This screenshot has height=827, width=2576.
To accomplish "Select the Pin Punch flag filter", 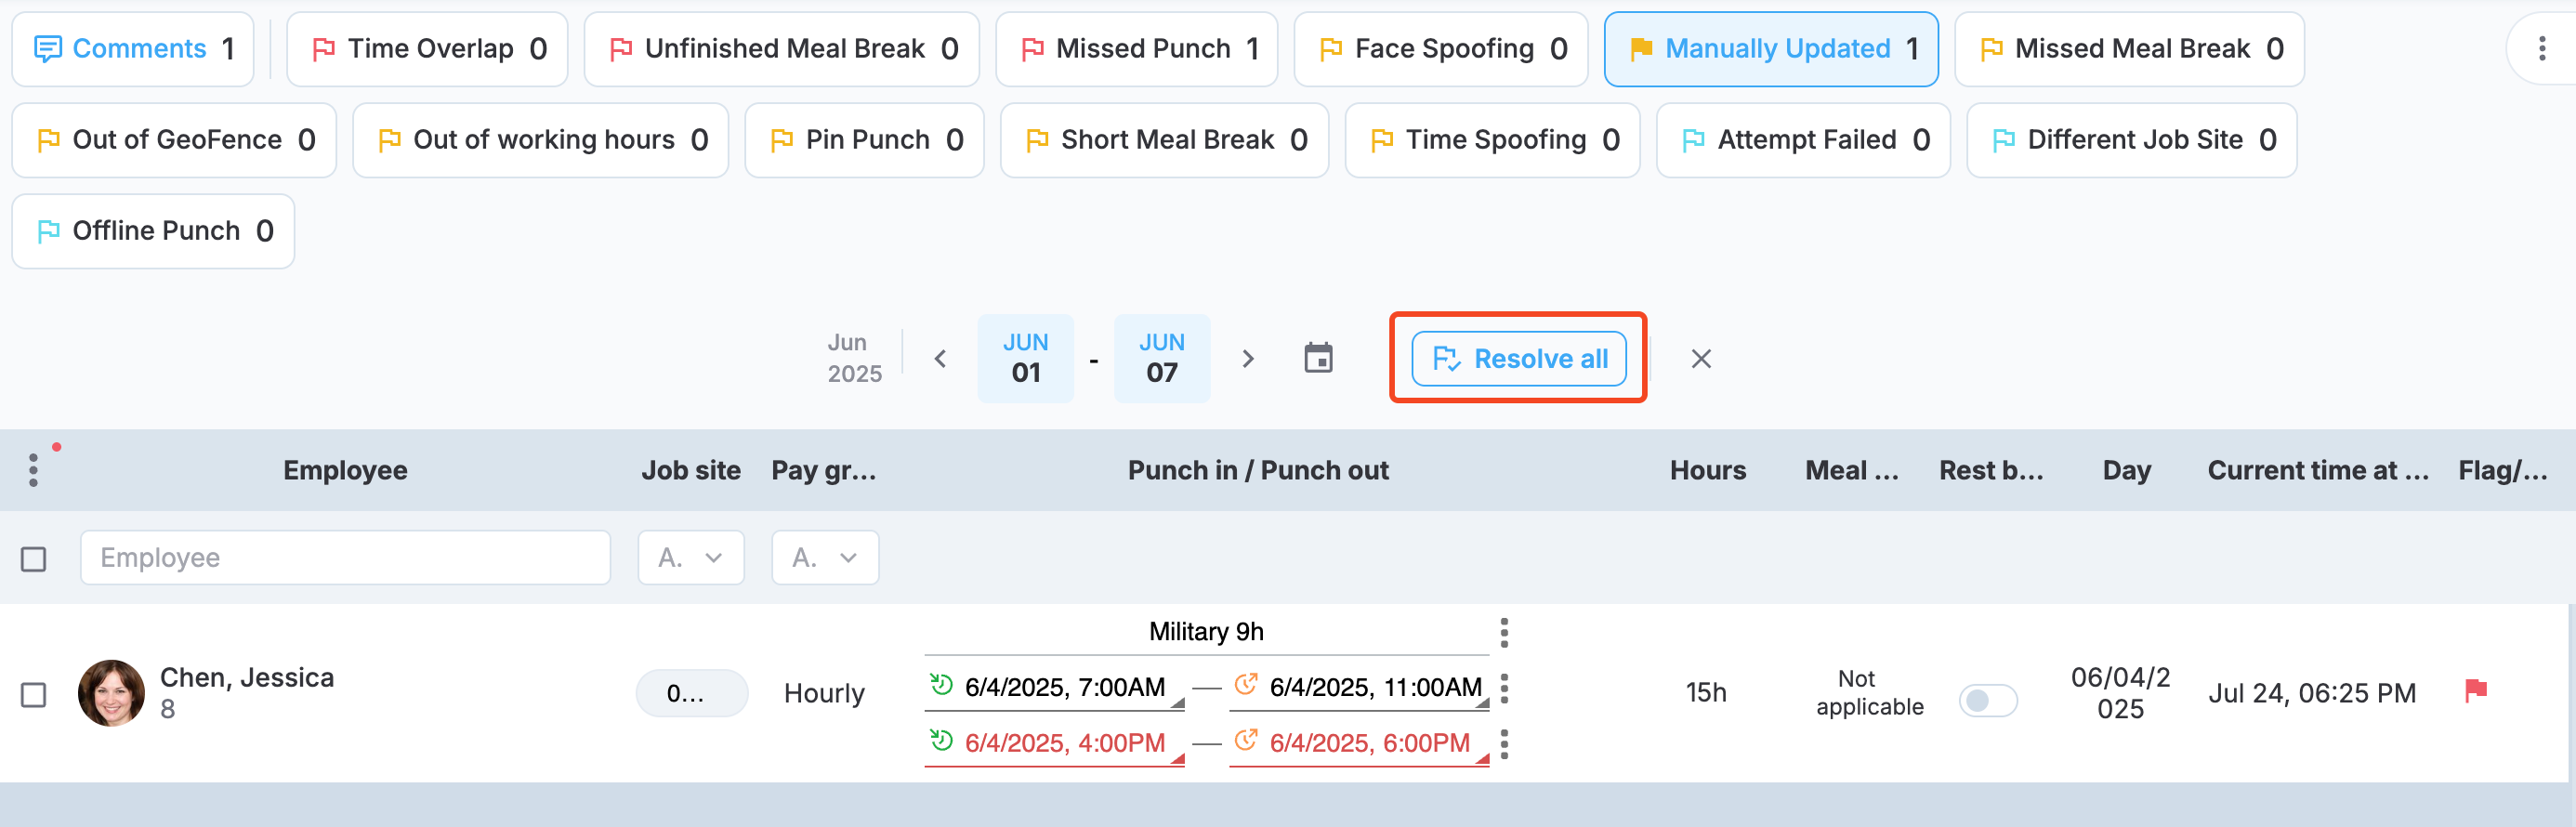I will click(x=865, y=140).
